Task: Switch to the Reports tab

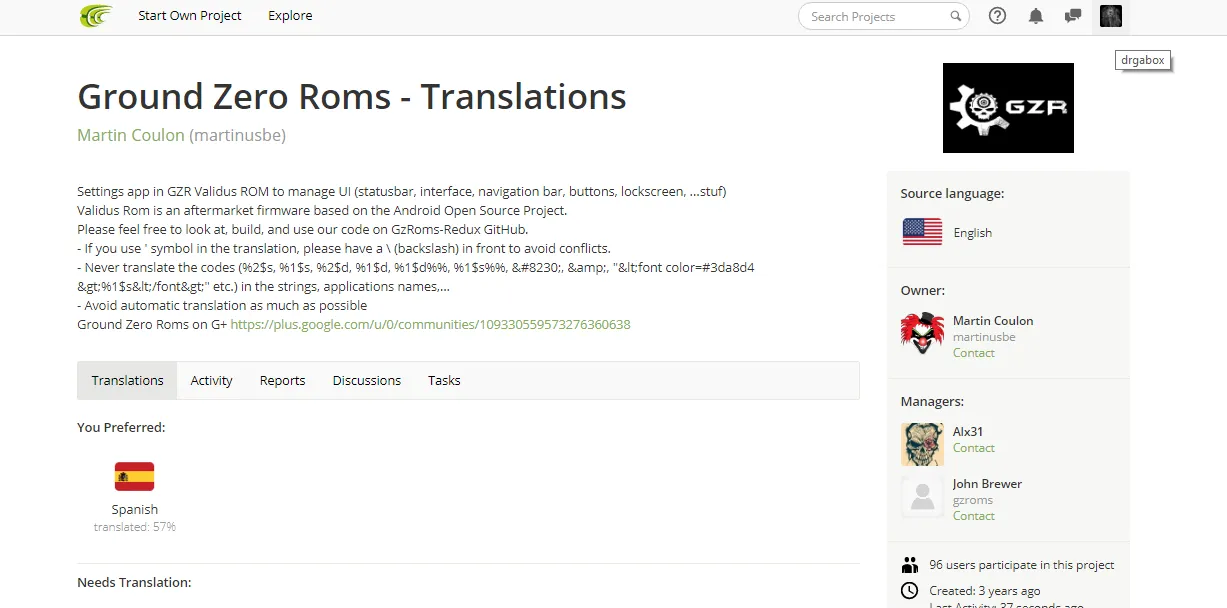Action: pyautogui.click(x=282, y=380)
